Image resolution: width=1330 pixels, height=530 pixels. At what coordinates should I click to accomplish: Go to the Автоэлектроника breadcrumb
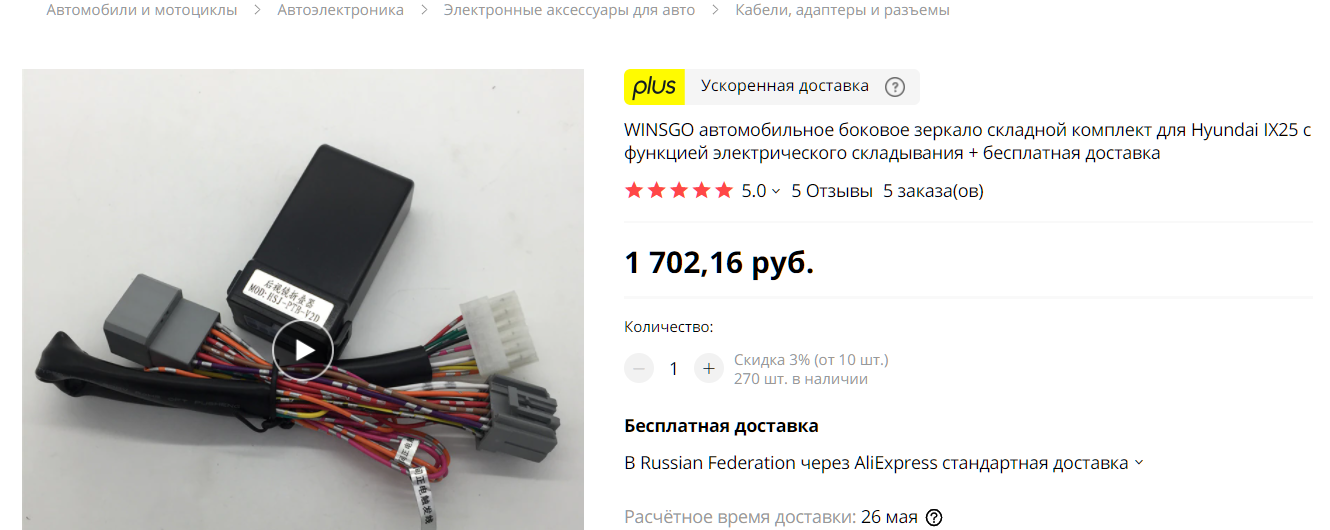tap(341, 10)
